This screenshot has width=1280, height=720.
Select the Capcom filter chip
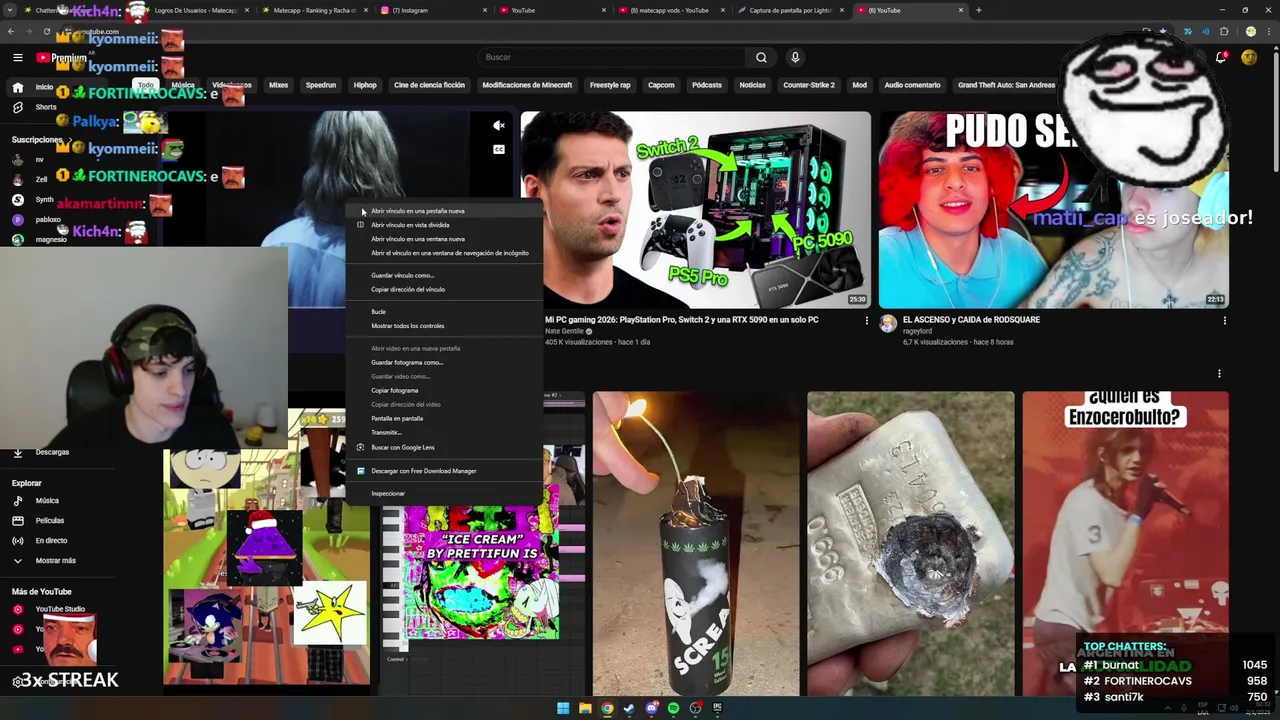pos(661,85)
